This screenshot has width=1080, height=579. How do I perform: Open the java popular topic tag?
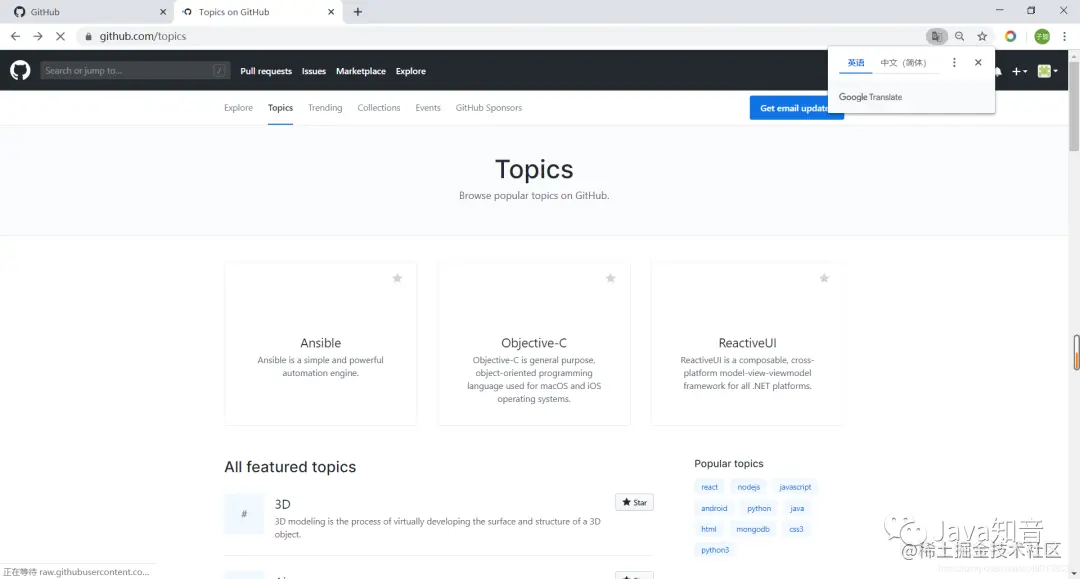coord(797,509)
